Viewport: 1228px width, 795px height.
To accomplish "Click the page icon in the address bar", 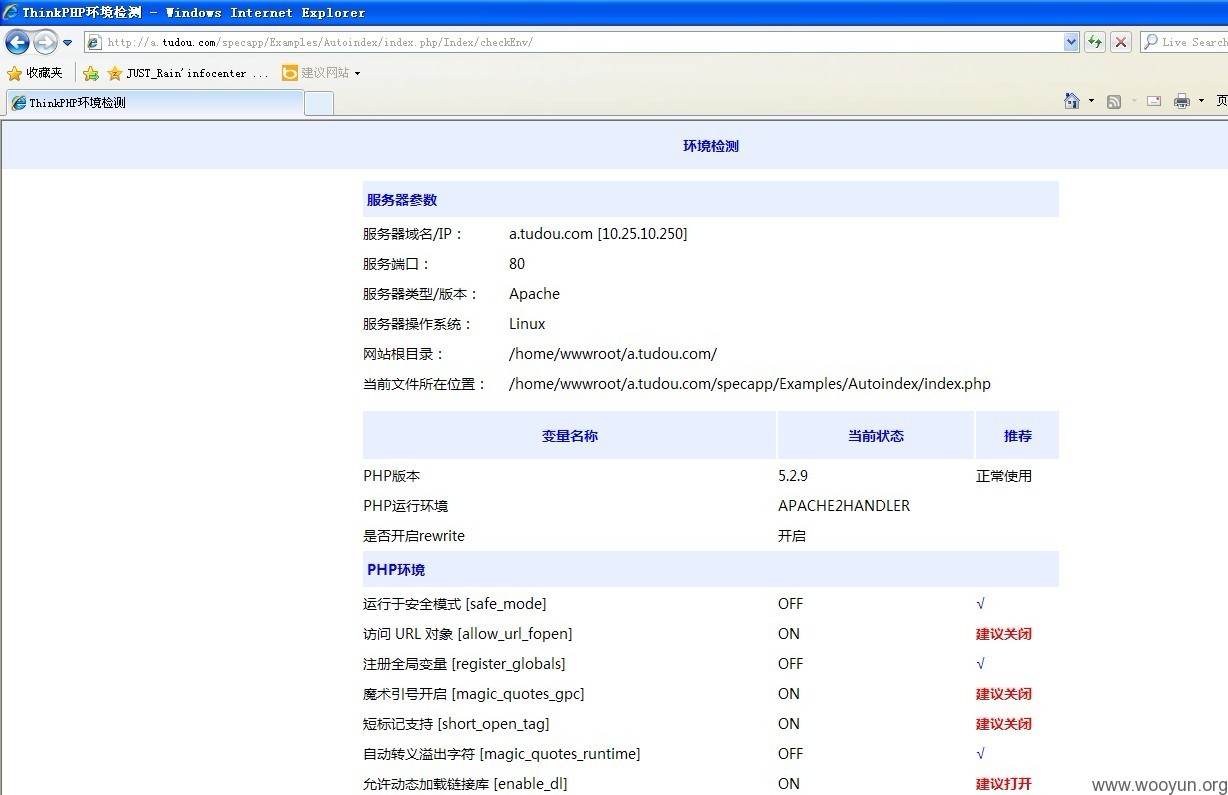I will point(94,42).
